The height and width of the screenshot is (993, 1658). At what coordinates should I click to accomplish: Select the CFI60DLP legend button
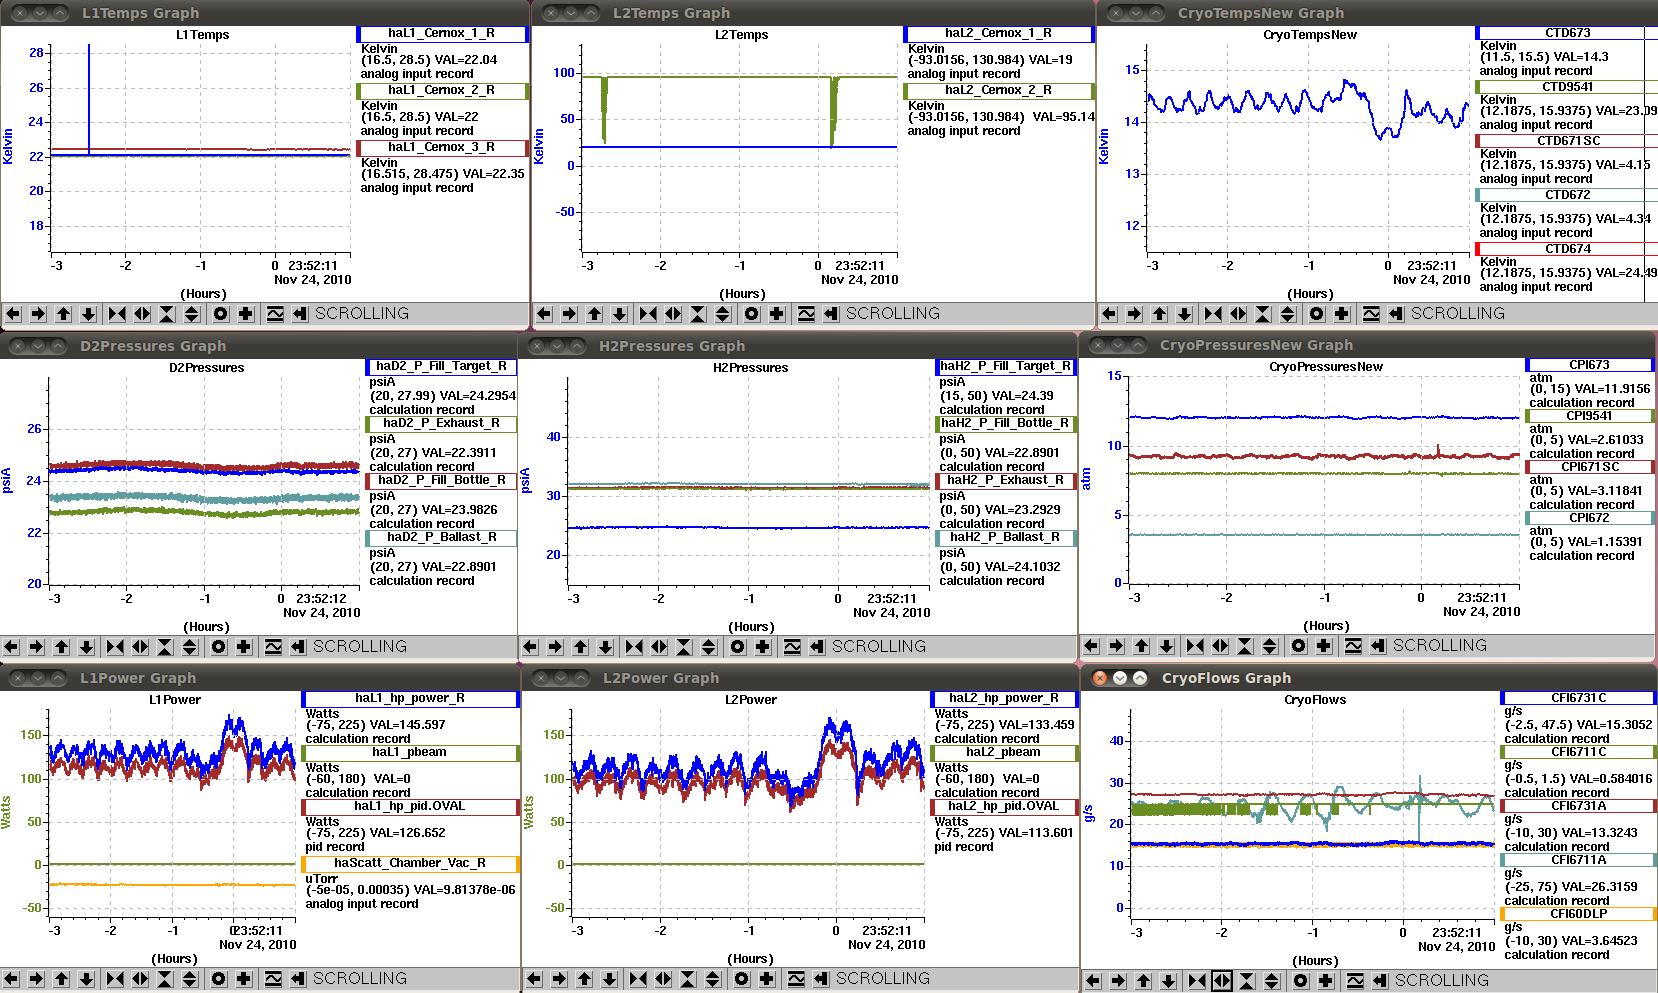click(x=1578, y=914)
